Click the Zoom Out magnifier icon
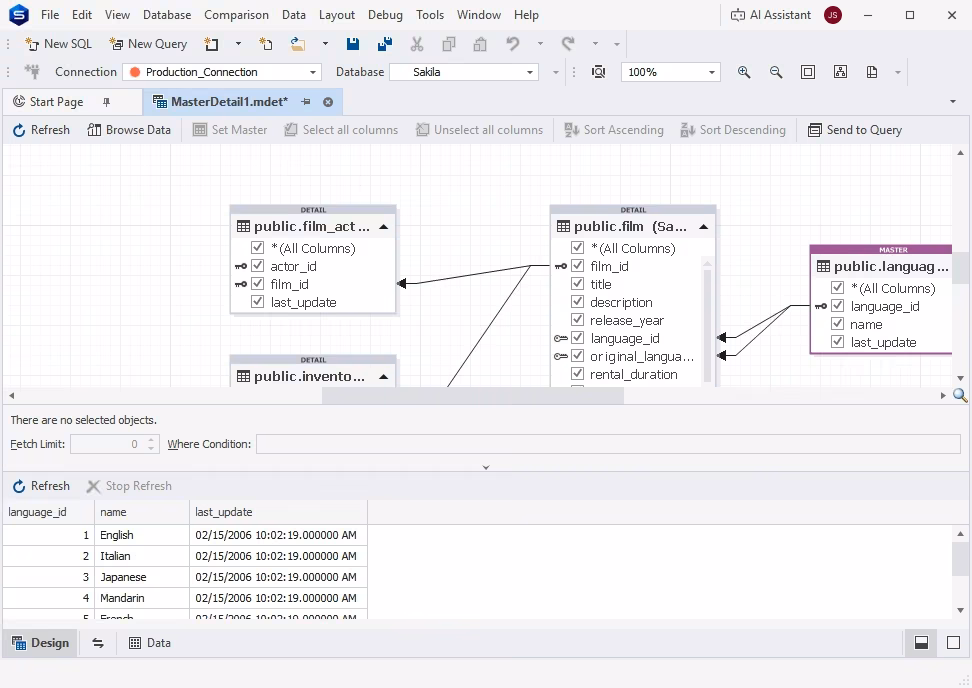The height and width of the screenshot is (688, 972). point(775,72)
